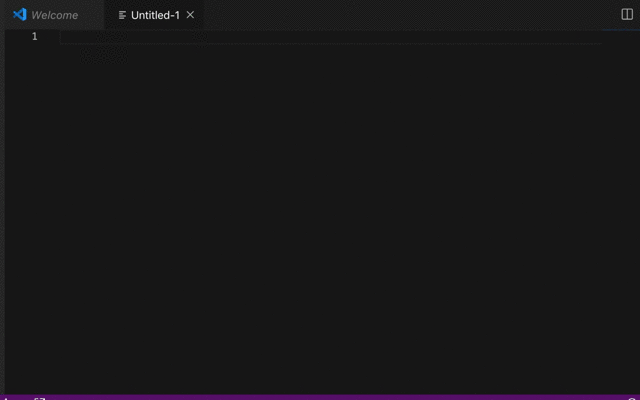Split the editor to the right
Screen dimensions: 640x400
coord(627,14)
